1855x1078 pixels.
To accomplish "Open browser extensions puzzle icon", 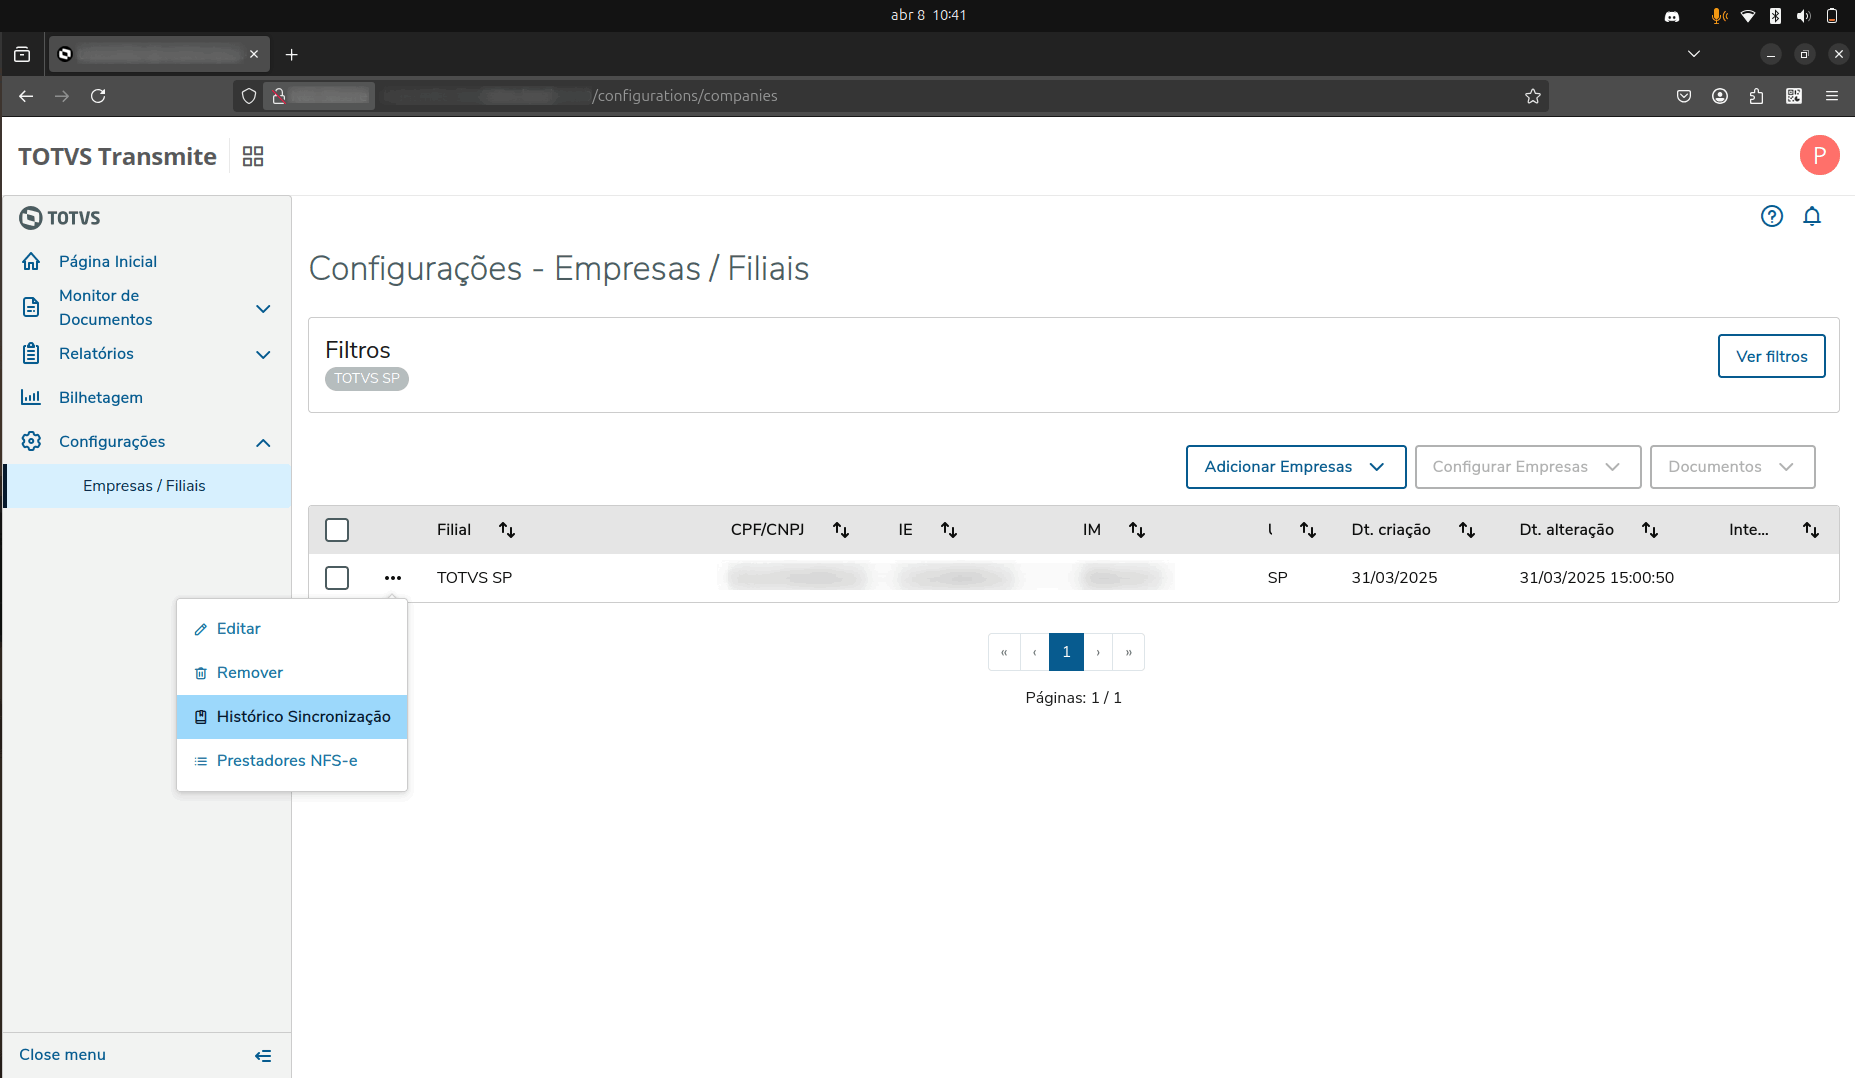I will (x=1756, y=96).
